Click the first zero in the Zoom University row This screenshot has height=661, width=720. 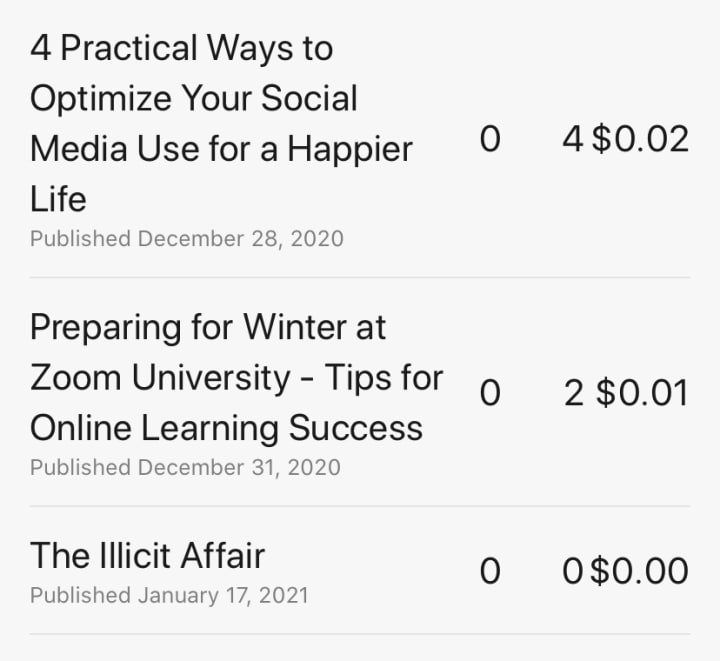click(489, 393)
